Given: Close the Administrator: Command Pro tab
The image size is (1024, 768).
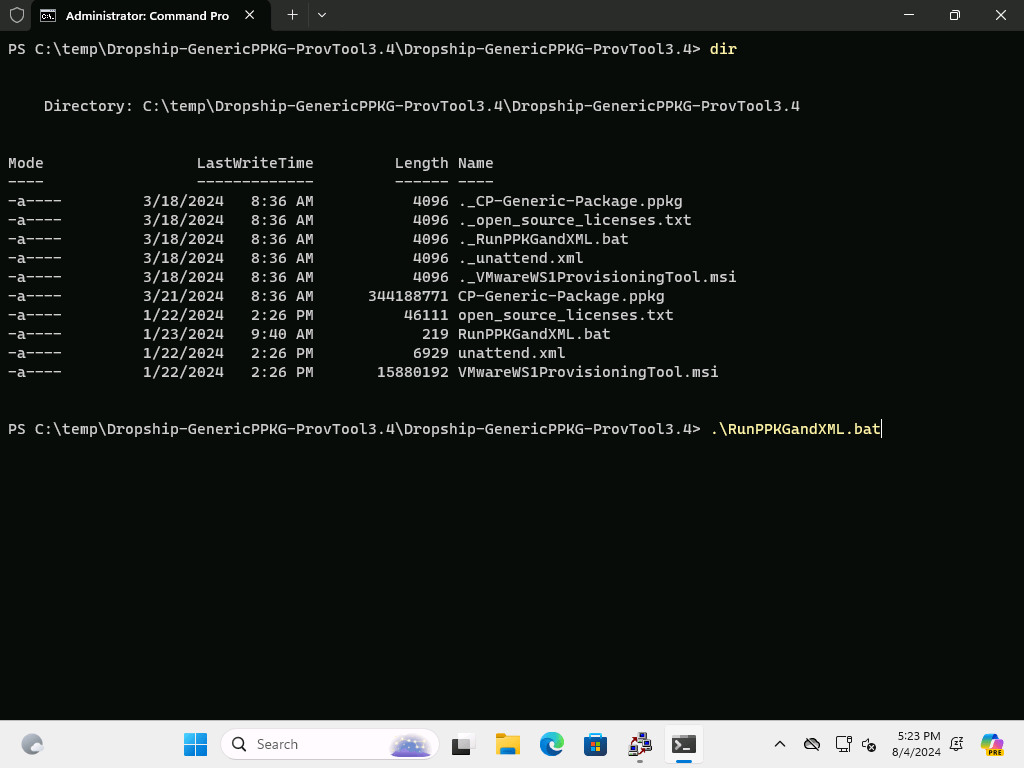Looking at the screenshot, I should tap(249, 15).
